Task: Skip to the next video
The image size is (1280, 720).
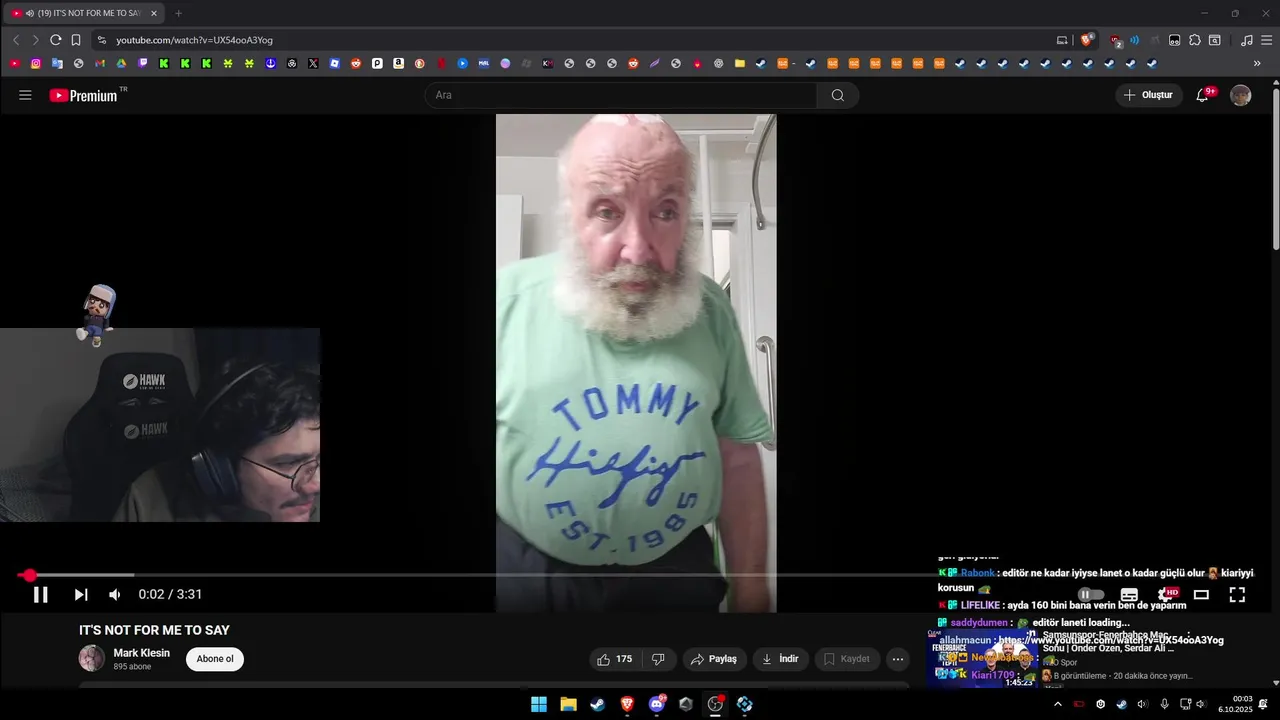Action: click(81, 595)
